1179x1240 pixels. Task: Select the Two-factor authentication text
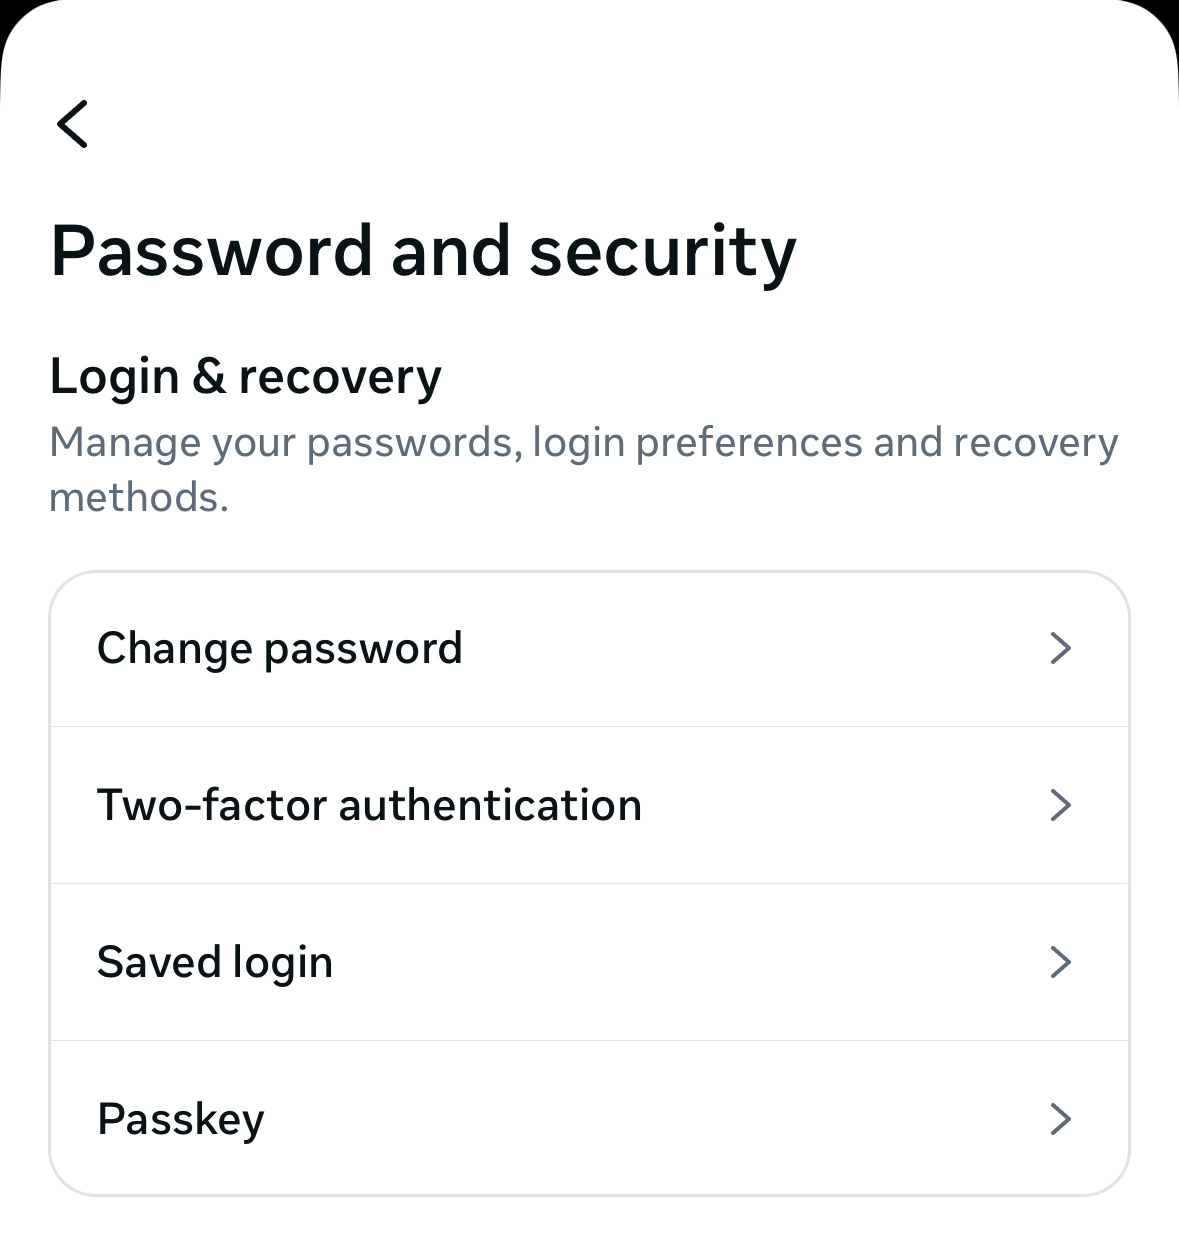tap(369, 805)
